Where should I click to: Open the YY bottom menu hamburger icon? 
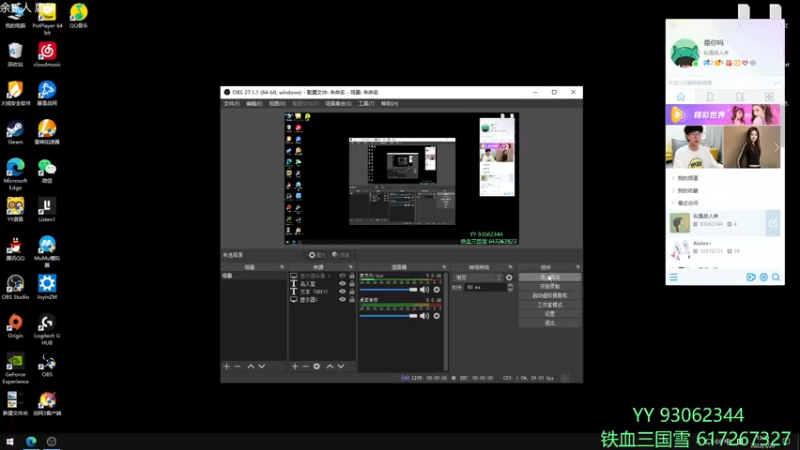[x=674, y=277]
